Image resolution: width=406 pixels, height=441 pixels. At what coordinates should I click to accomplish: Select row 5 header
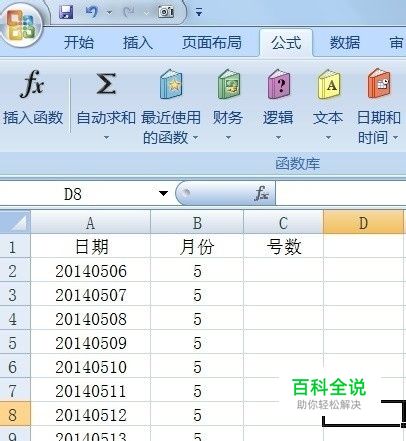[15, 343]
